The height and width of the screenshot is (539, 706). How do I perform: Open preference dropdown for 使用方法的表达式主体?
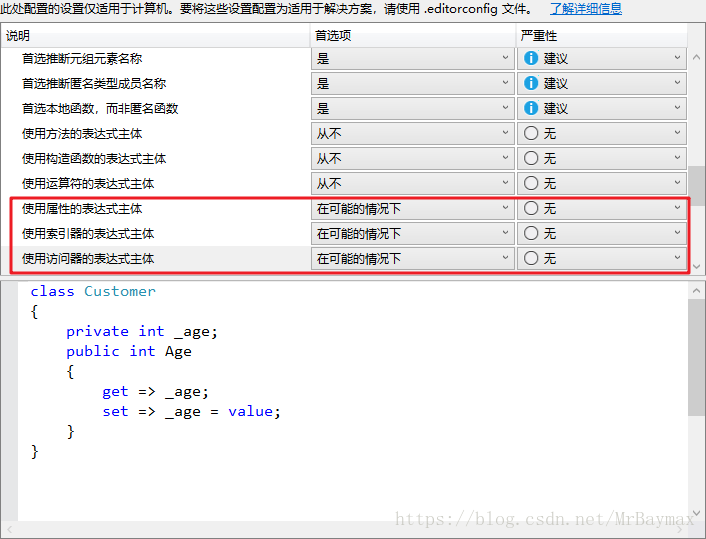(x=412, y=133)
